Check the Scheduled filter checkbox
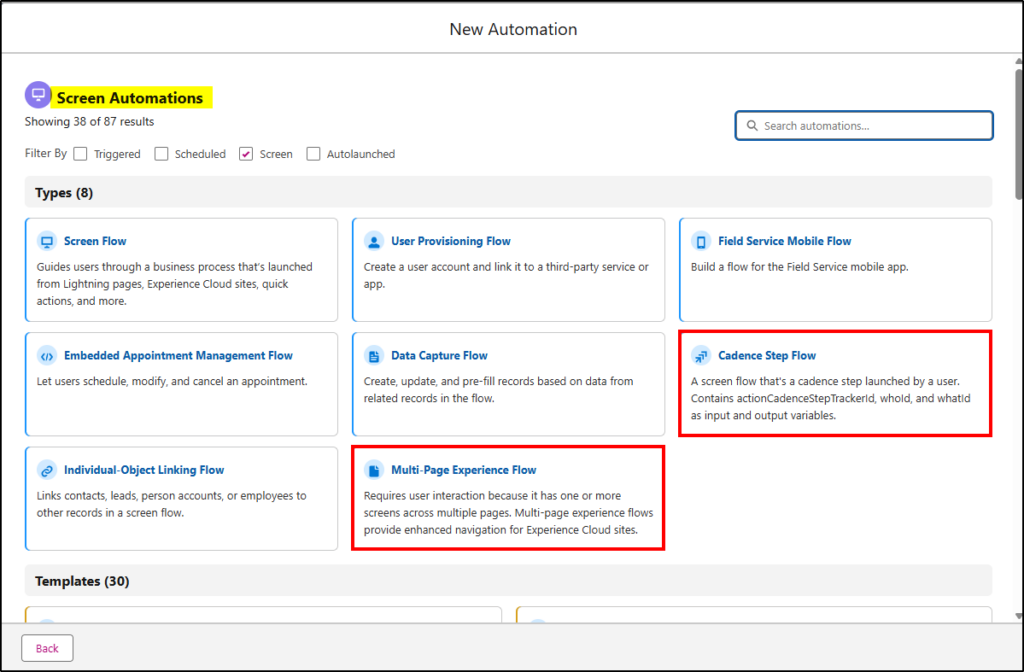 pos(161,154)
